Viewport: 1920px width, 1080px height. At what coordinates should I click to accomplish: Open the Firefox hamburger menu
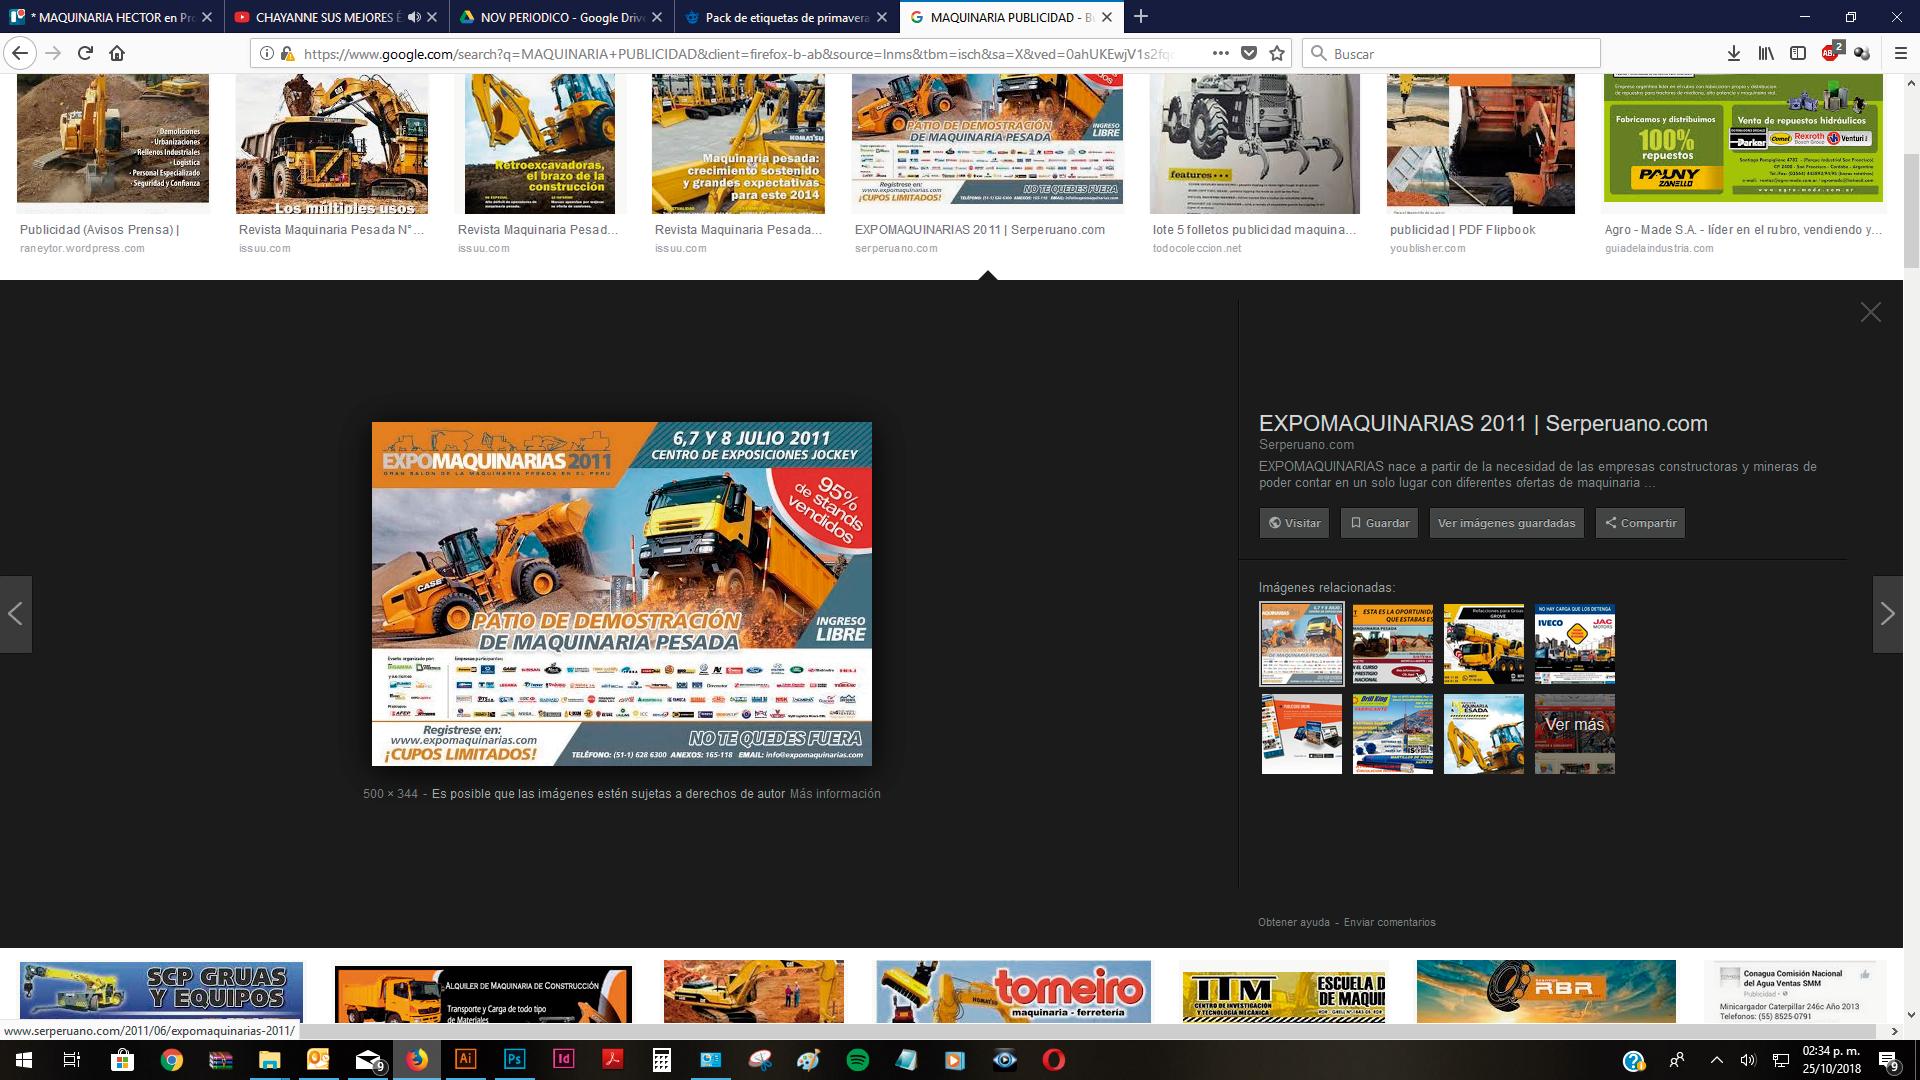(x=1901, y=54)
